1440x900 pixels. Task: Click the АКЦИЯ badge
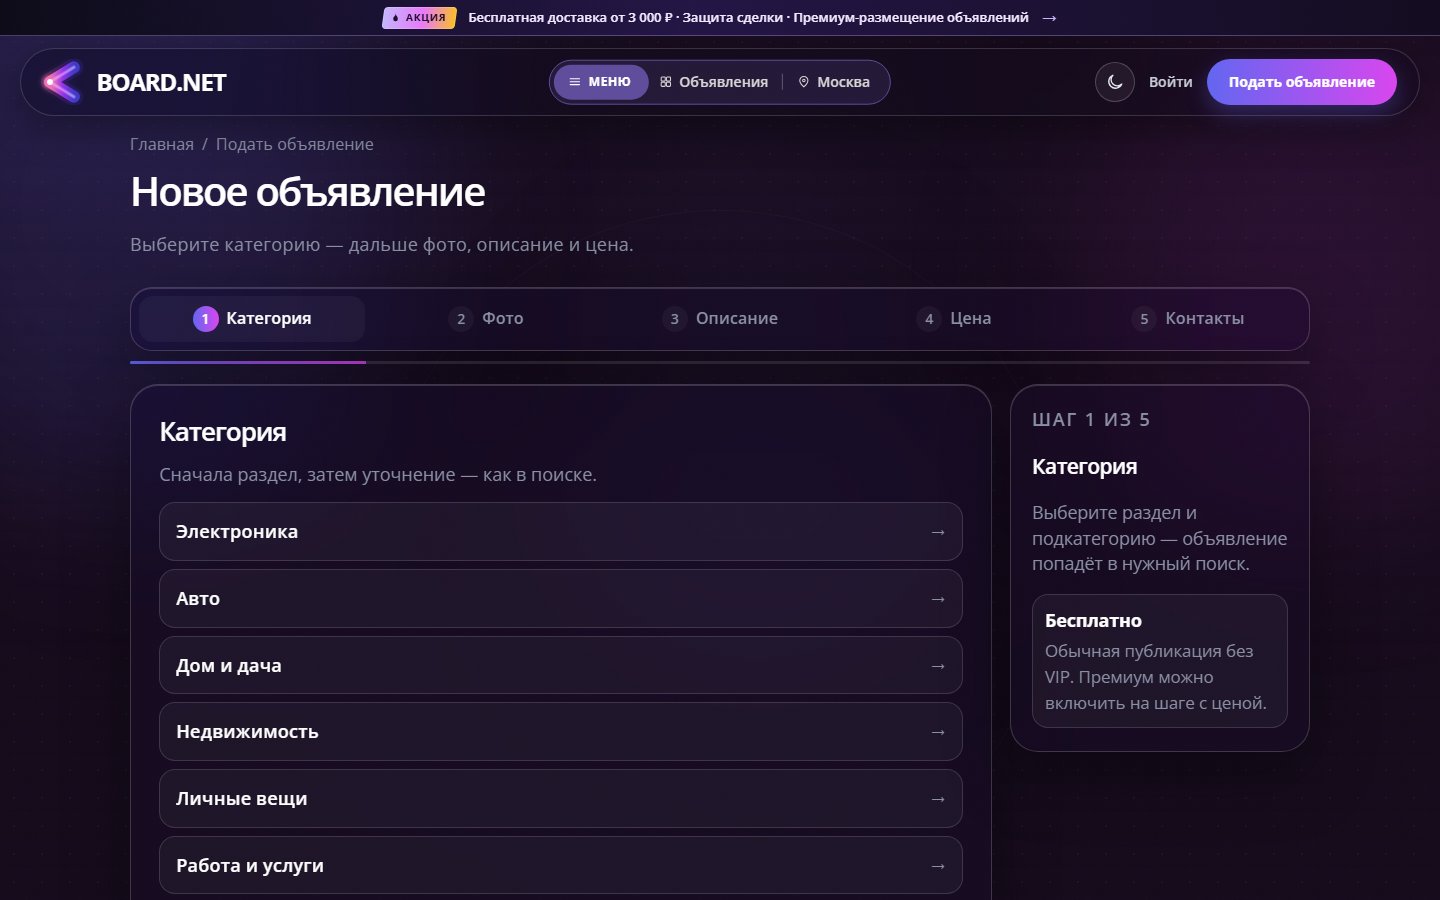(x=419, y=18)
